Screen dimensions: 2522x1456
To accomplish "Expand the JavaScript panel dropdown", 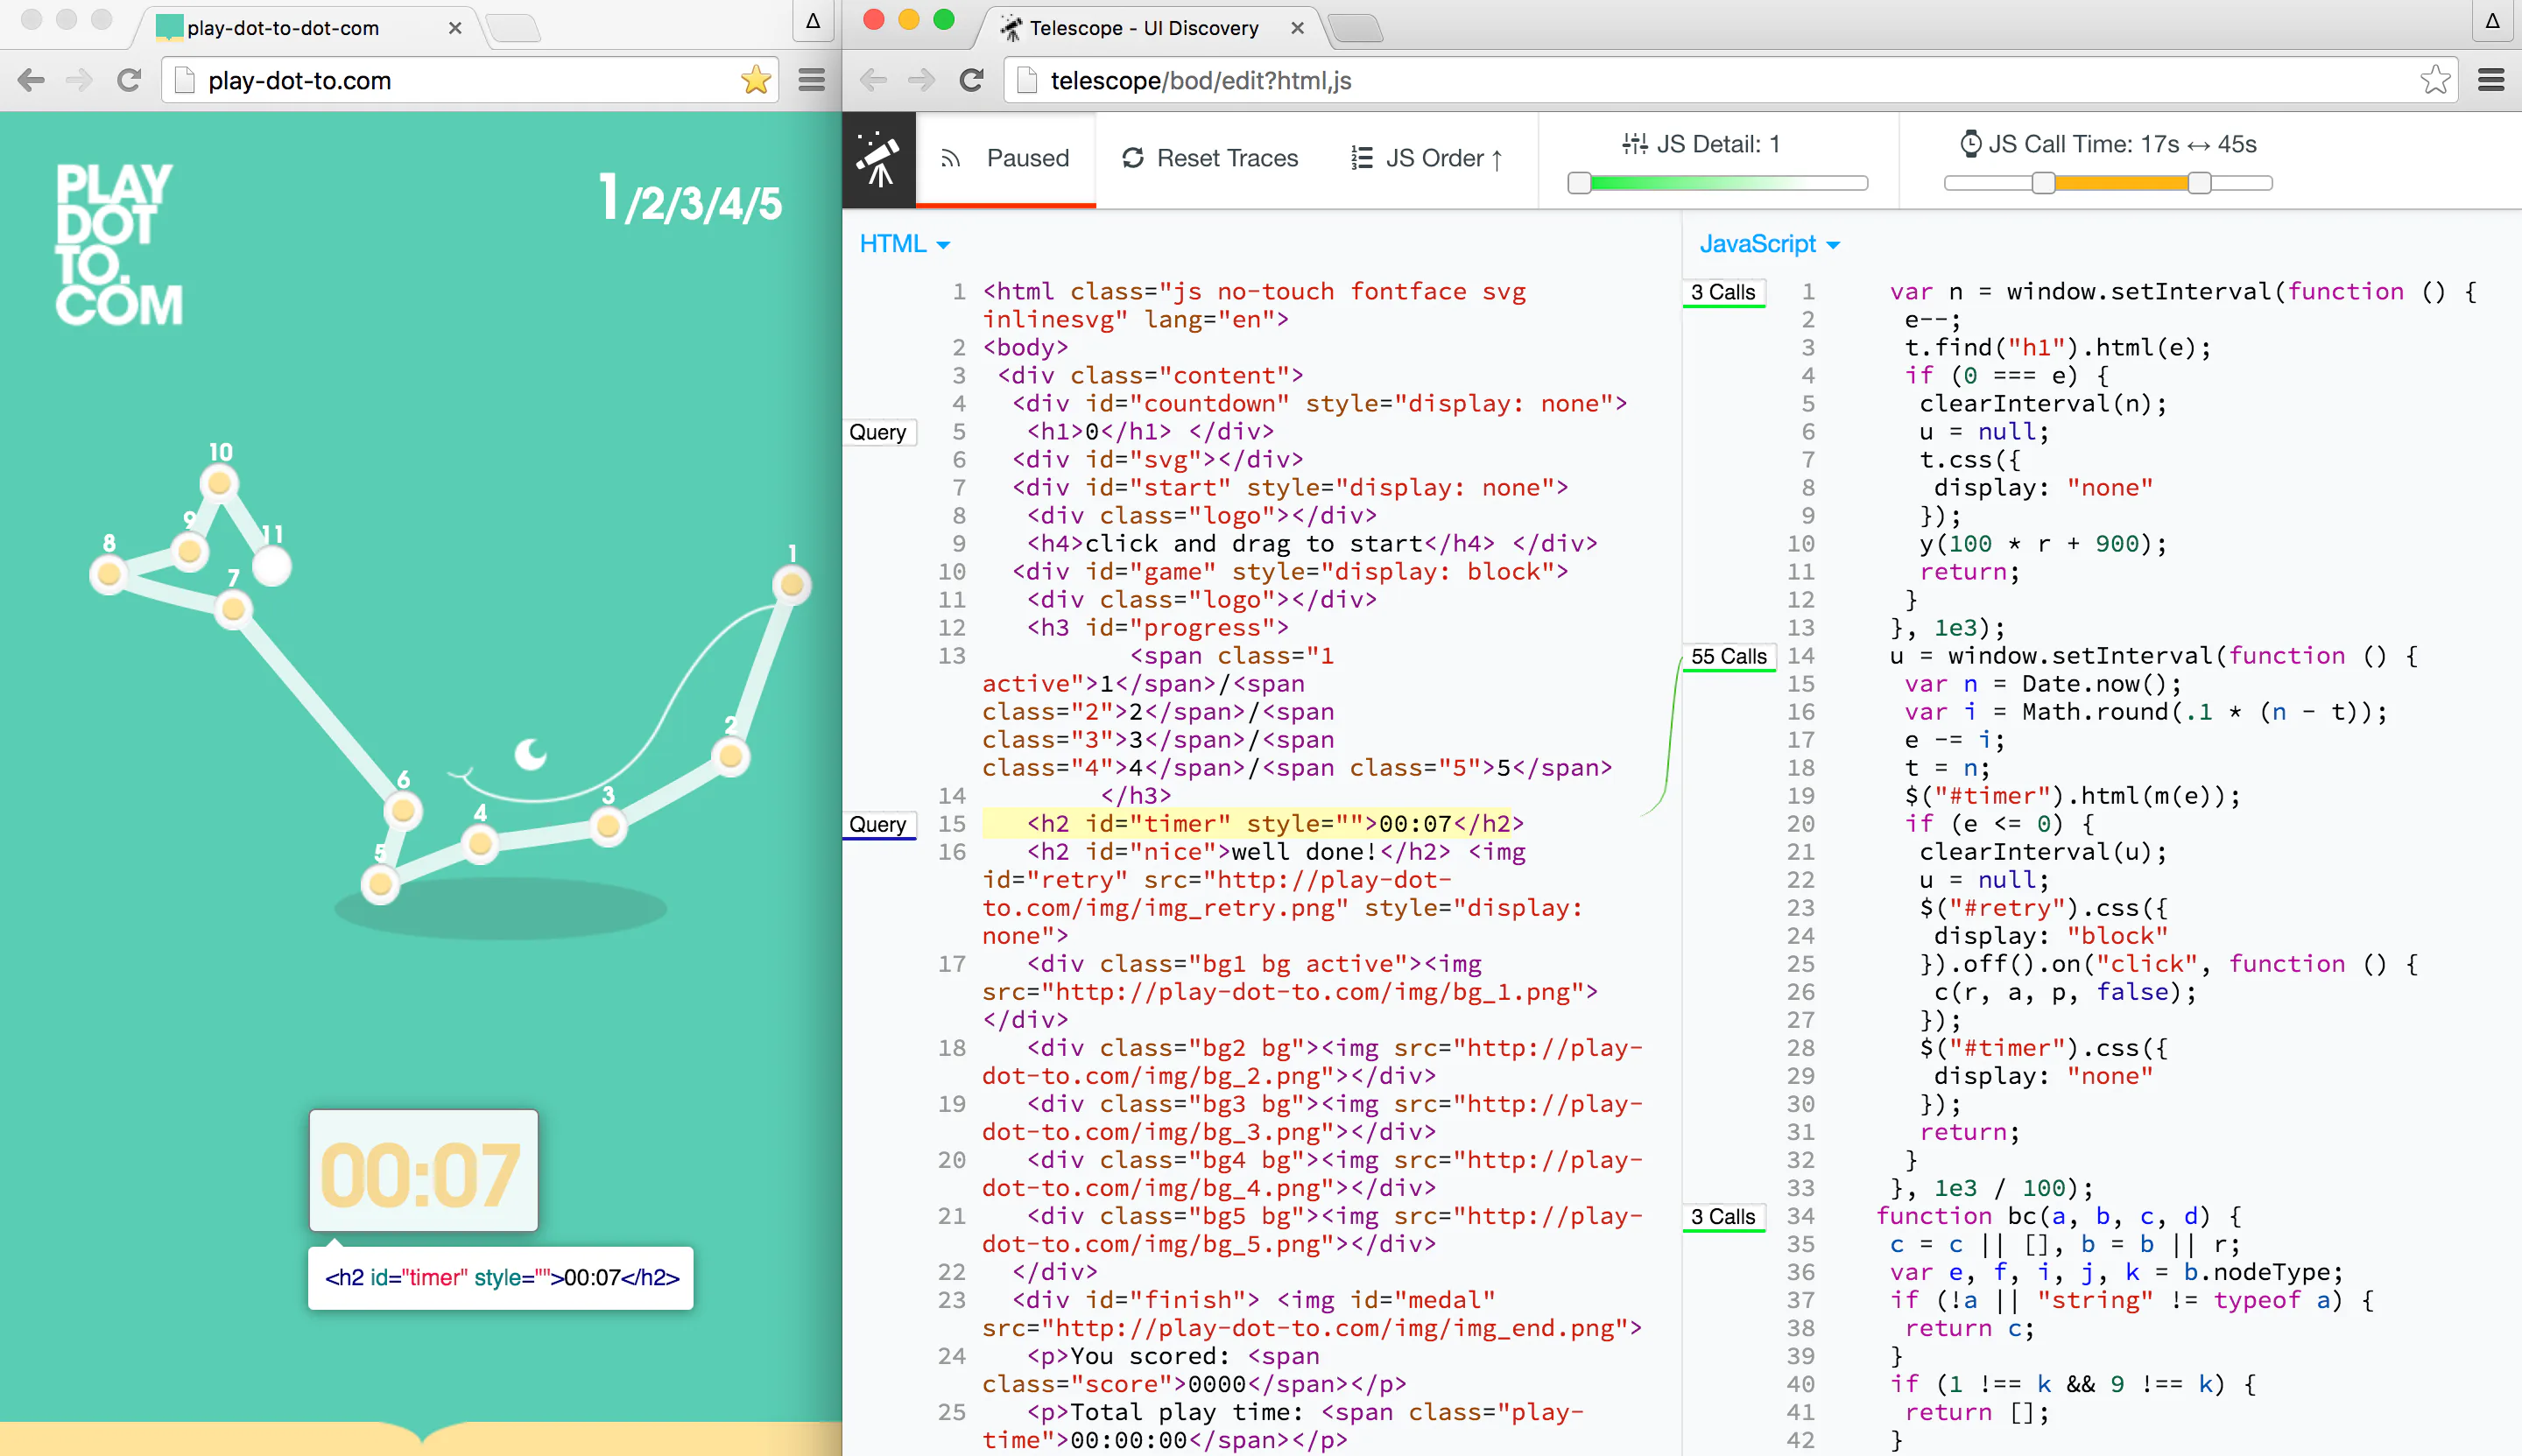I will point(1769,244).
